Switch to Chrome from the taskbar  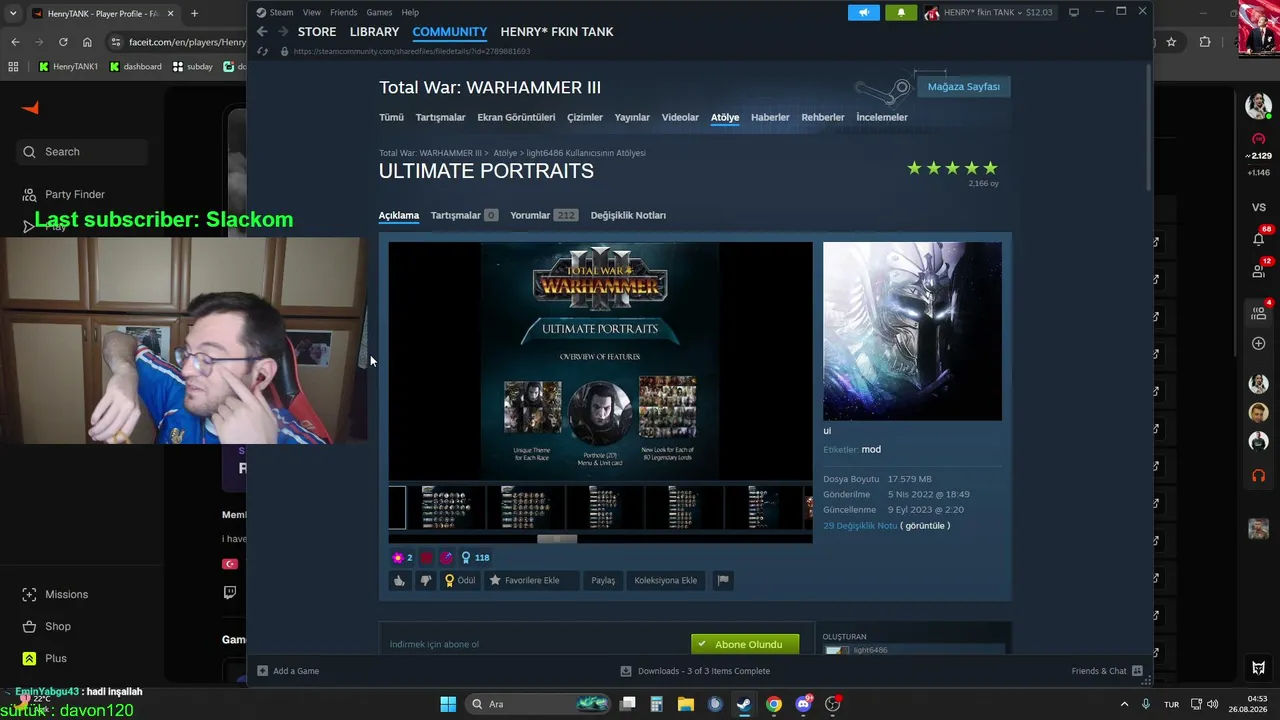(x=774, y=704)
